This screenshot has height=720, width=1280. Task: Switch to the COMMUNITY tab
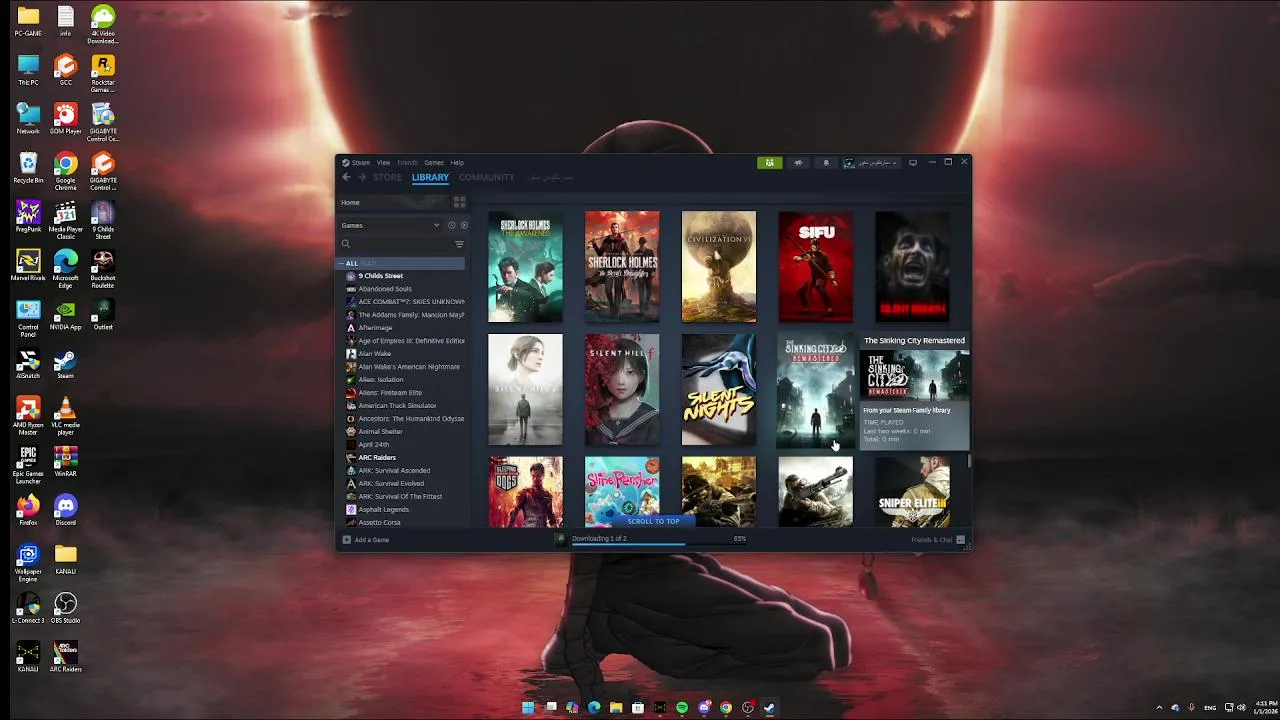point(487,177)
